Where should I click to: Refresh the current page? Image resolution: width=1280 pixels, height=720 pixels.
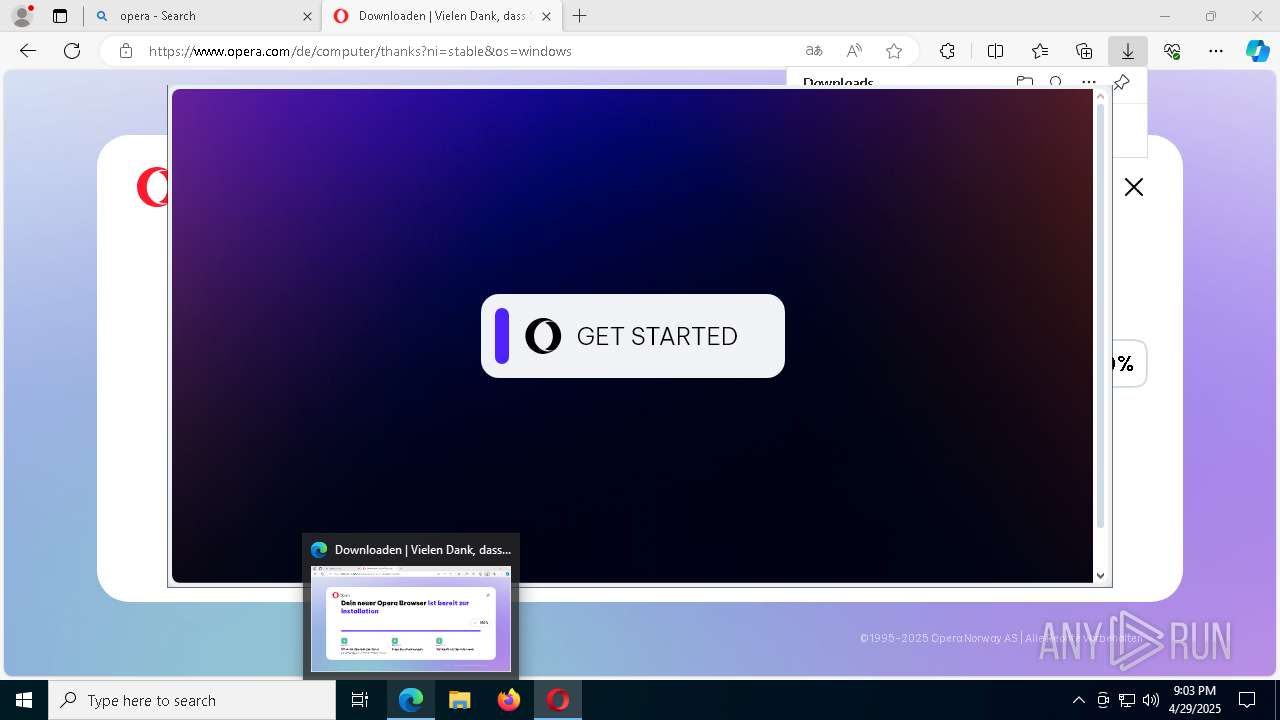click(x=72, y=51)
